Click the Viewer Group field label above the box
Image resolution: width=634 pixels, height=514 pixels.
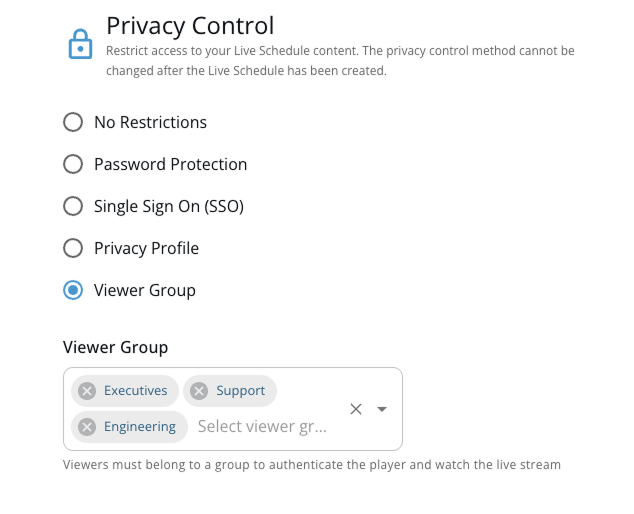click(115, 347)
